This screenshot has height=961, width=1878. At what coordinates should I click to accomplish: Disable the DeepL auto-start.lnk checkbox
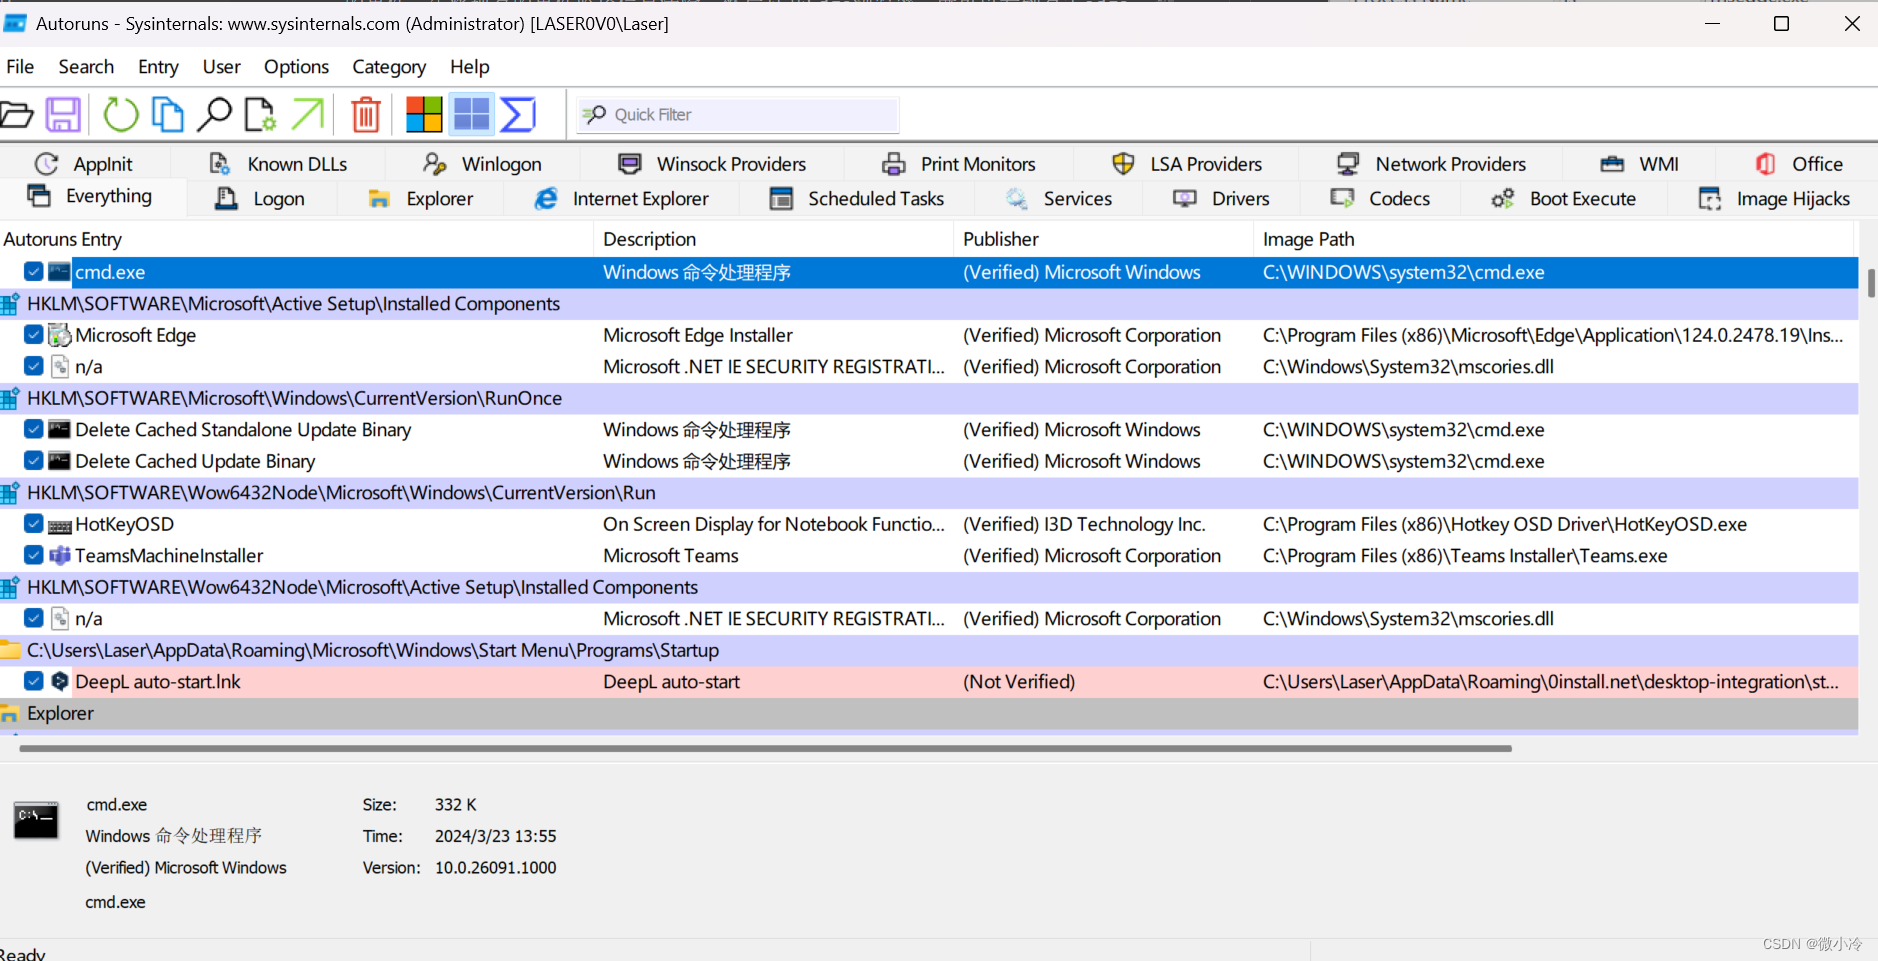click(33, 681)
